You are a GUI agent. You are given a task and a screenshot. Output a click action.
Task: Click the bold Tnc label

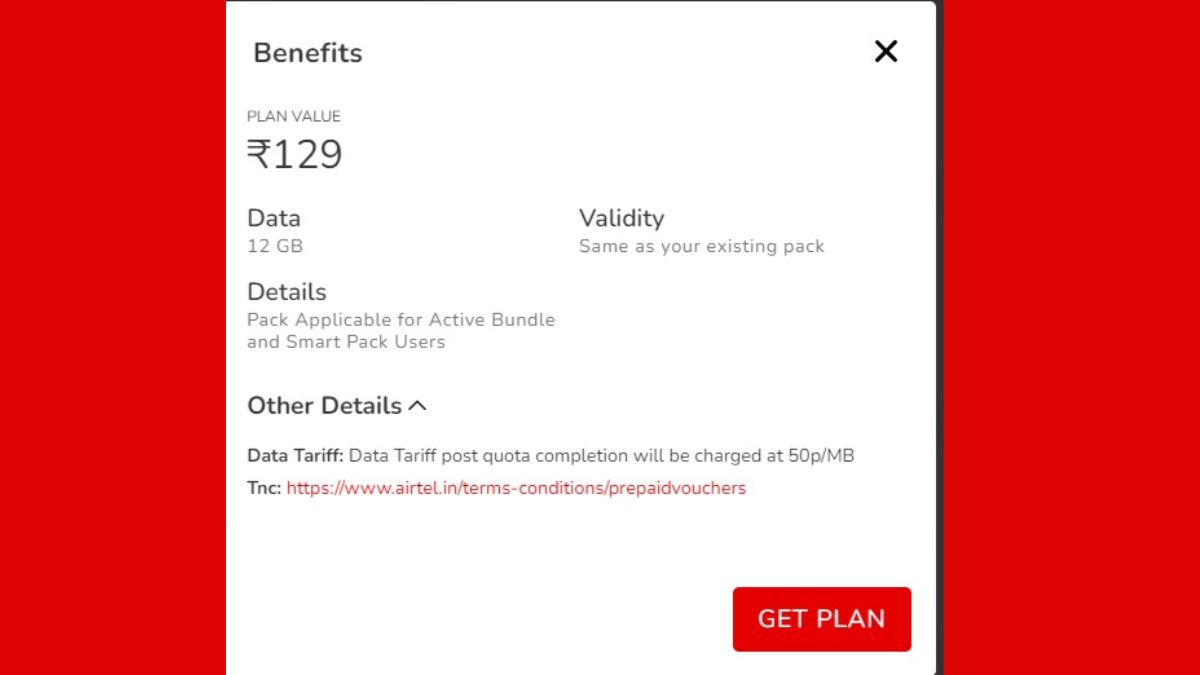tap(265, 489)
